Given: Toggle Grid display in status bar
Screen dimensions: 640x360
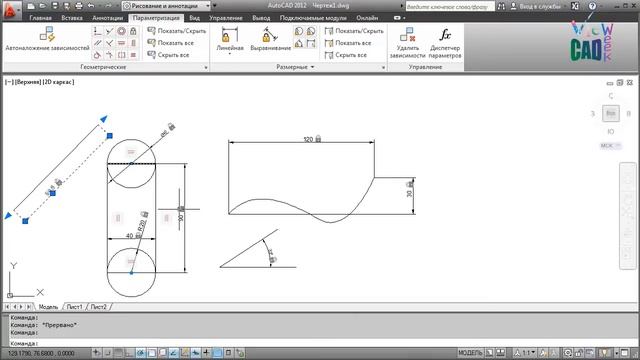Looking at the screenshot, I should pyautogui.click(x=119, y=352).
